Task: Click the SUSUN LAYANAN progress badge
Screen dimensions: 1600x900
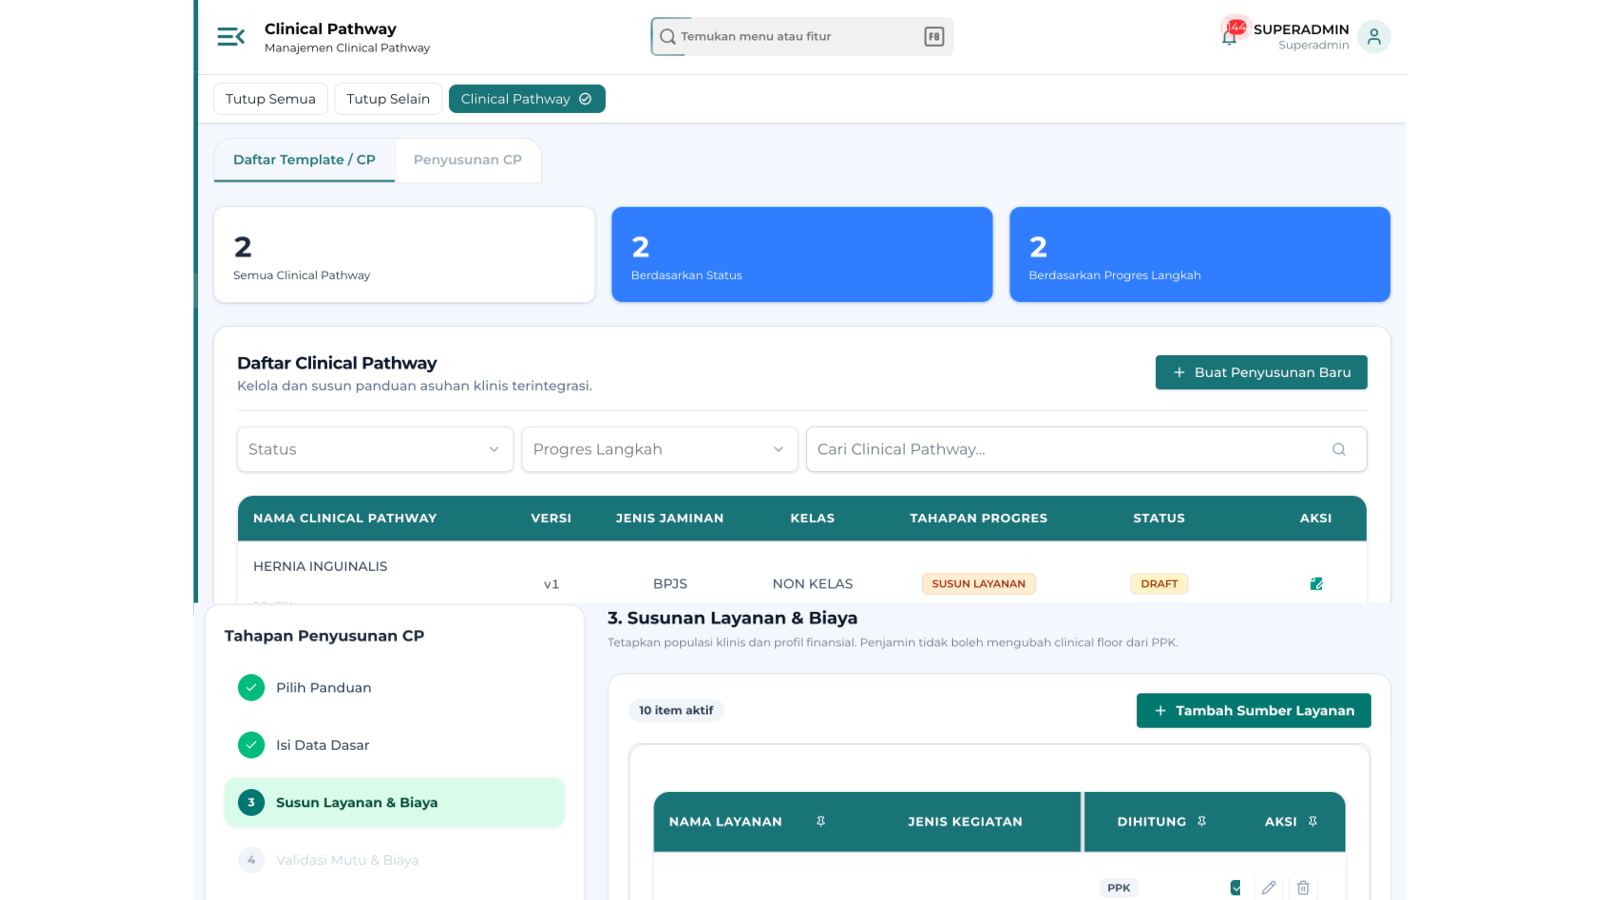Action: coord(978,584)
